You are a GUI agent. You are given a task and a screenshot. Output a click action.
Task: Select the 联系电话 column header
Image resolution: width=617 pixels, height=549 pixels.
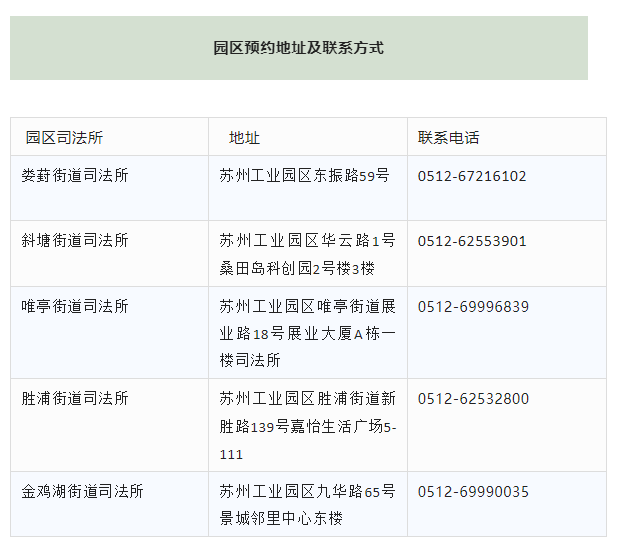(x=448, y=137)
